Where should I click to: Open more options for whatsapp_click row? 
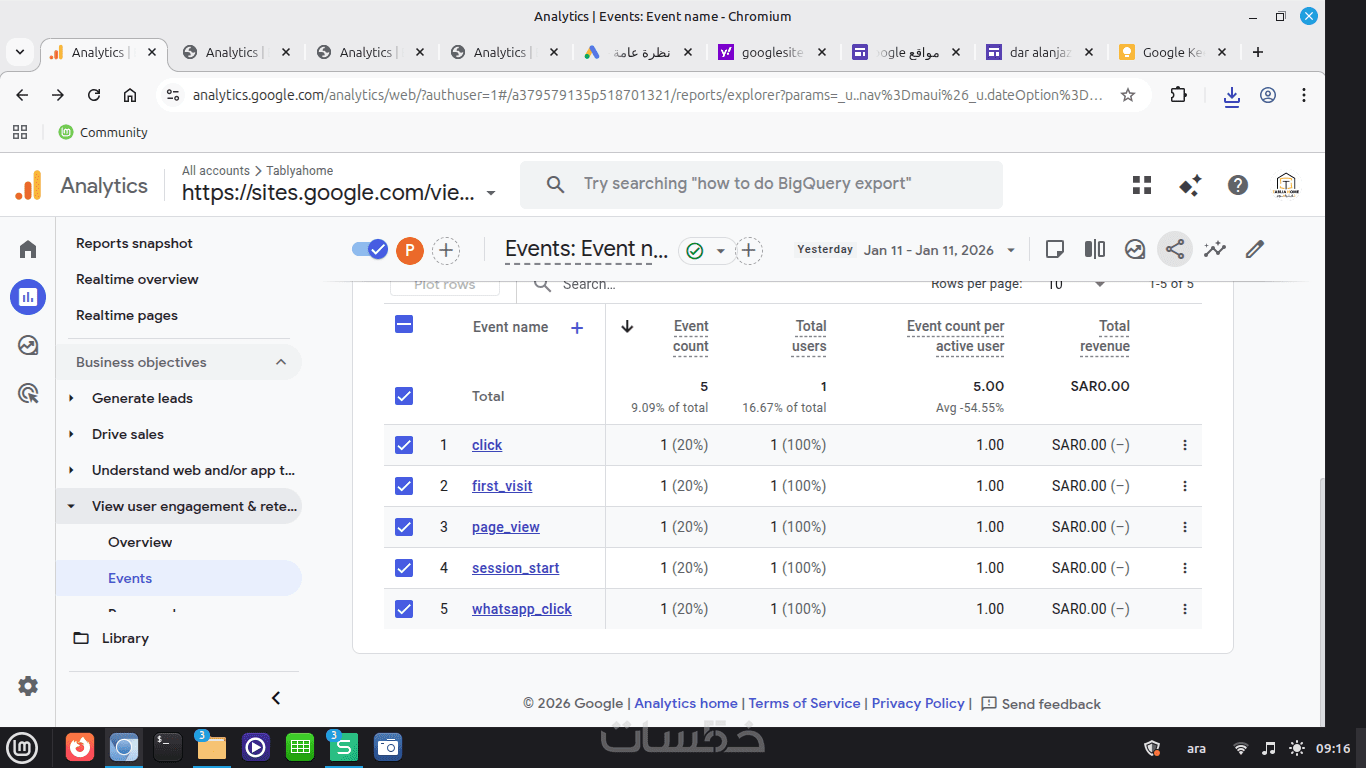coord(1185,609)
